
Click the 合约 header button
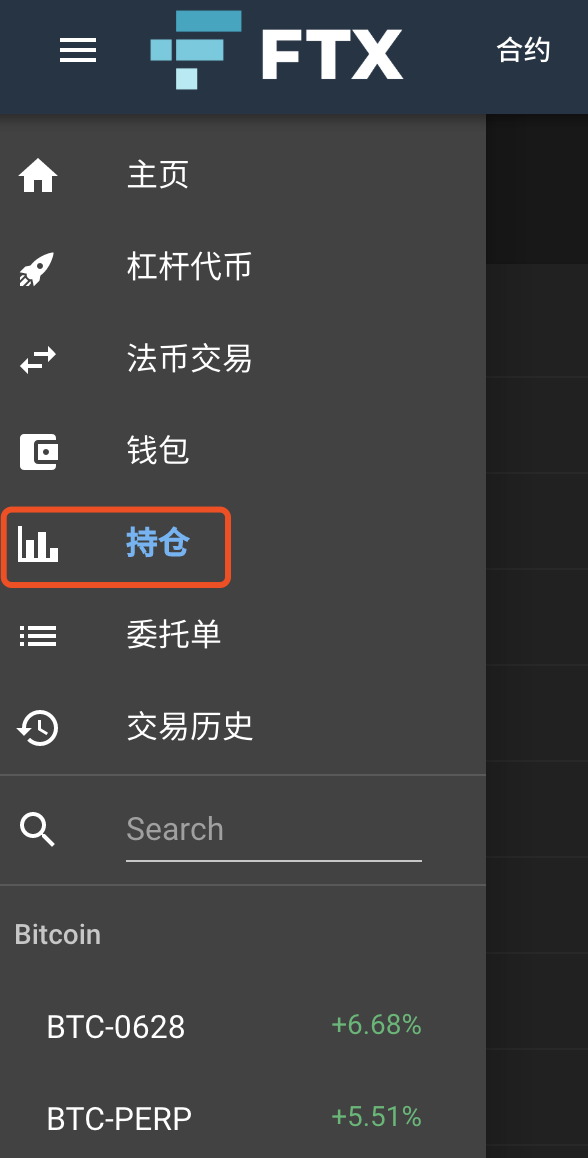click(523, 50)
